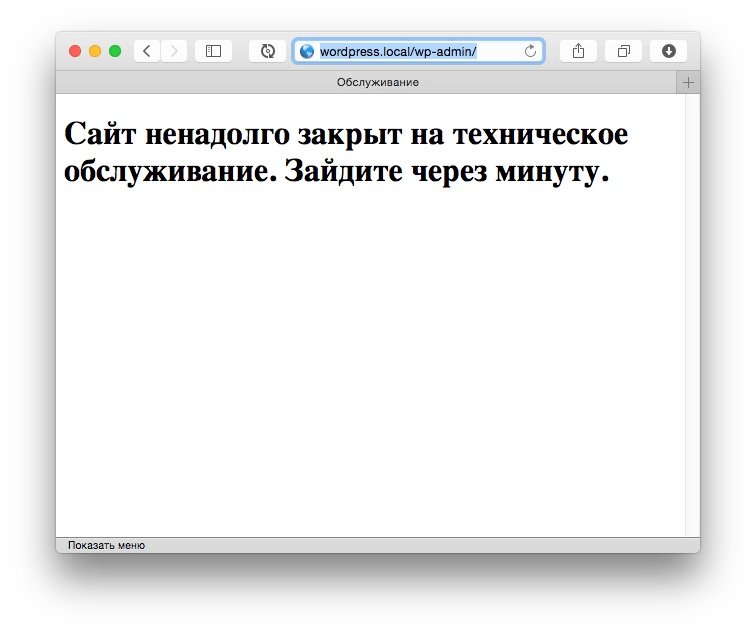Click the maintenance heading text
756x633 pixels.
coord(346,152)
